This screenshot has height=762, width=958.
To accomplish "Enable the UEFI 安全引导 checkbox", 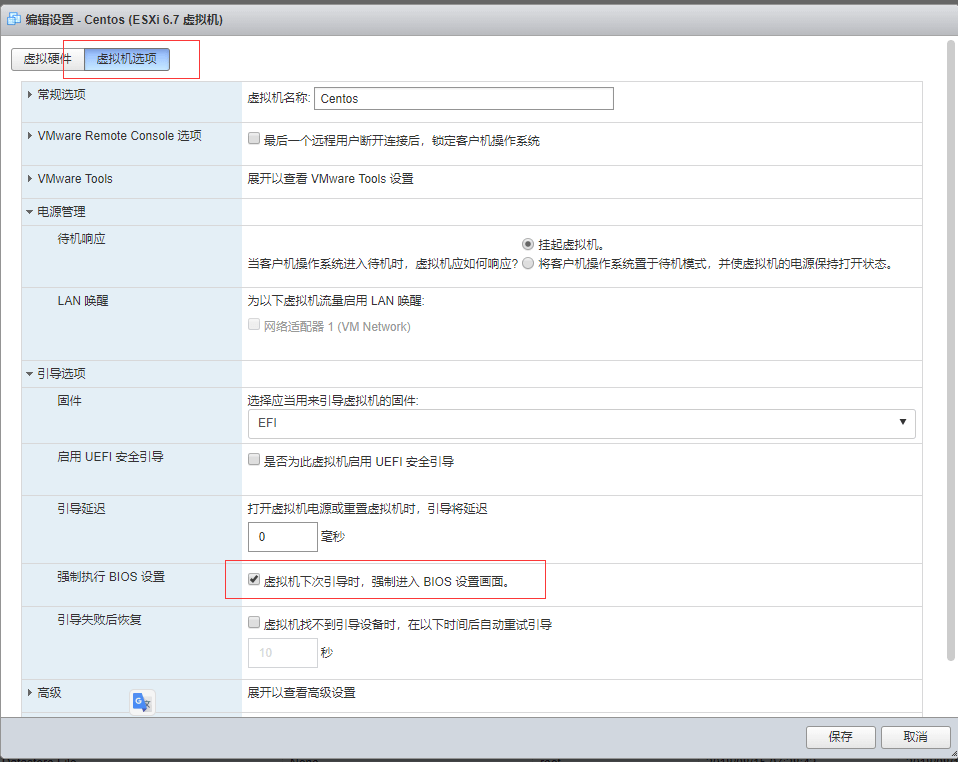I will (253, 458).
